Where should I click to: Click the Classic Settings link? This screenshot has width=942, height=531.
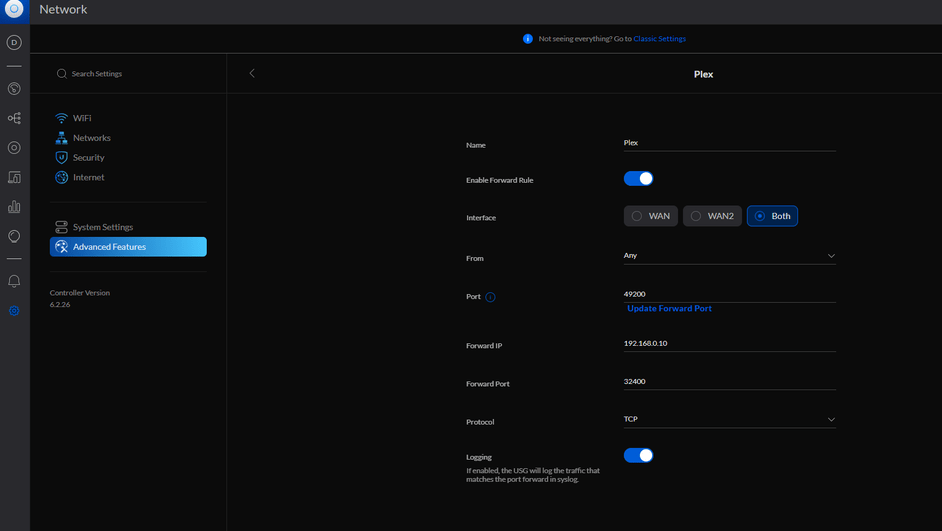pyautogui.click(x=659, y=38)
